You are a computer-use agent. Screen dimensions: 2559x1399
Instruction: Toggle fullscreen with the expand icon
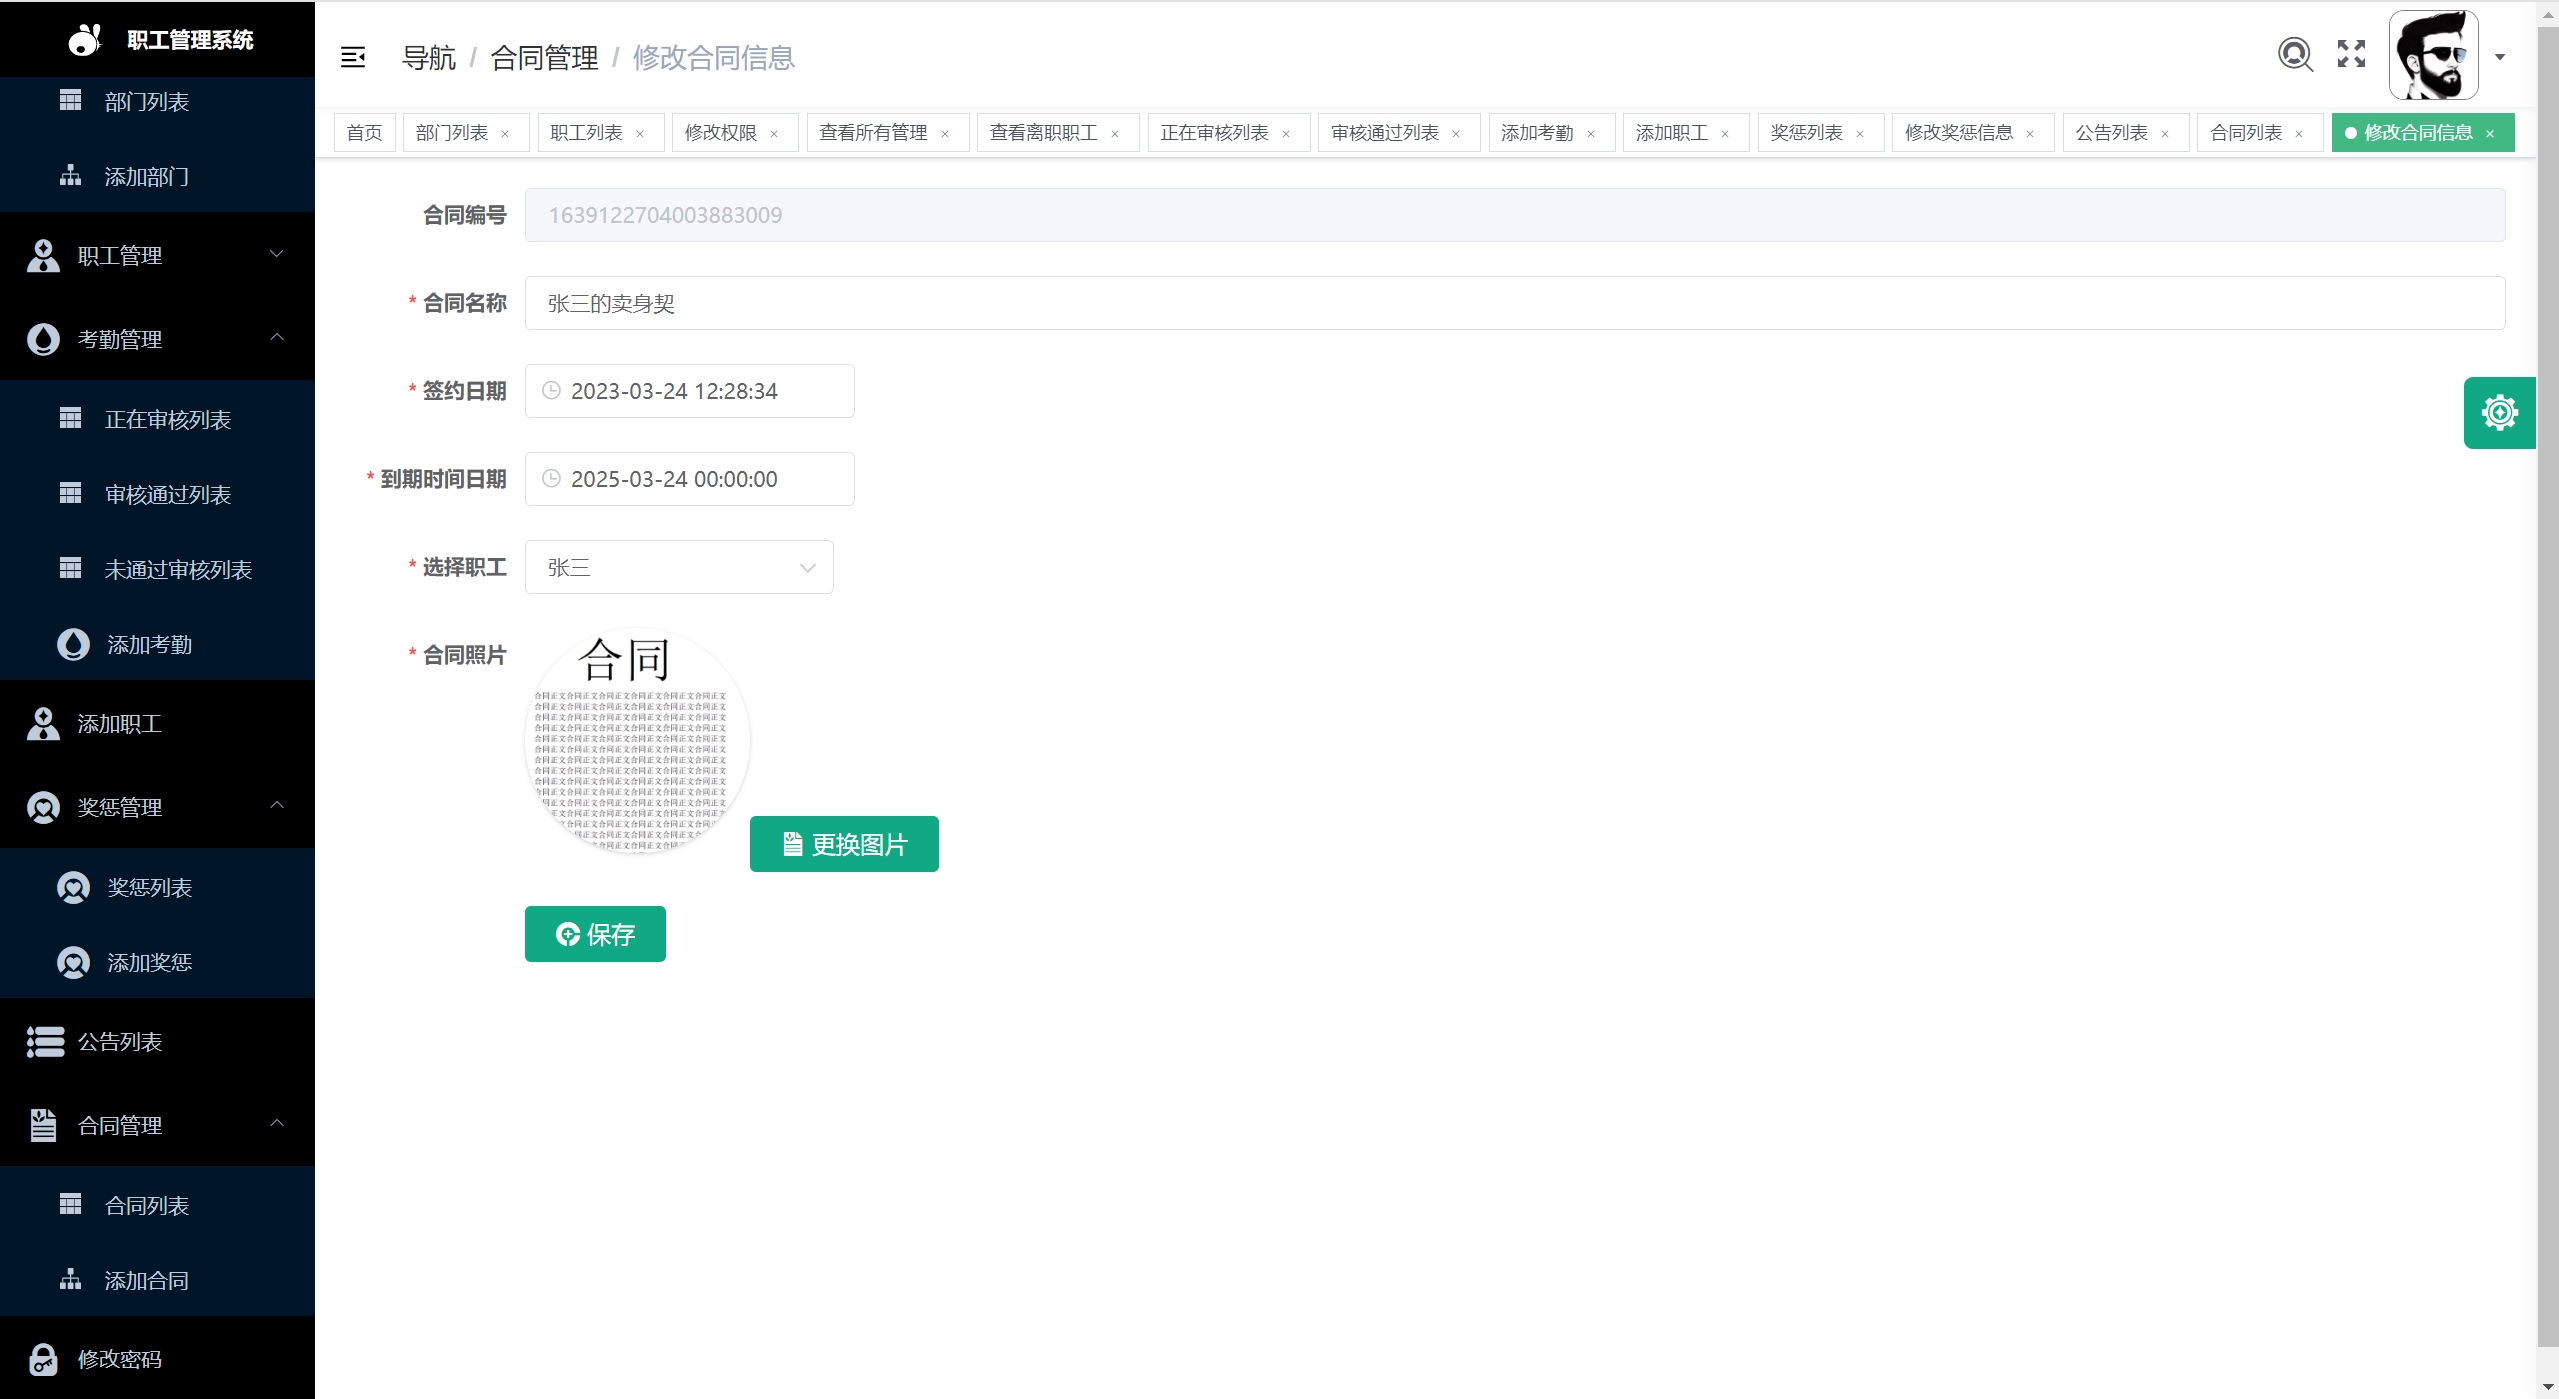[x=2351, y=54]
